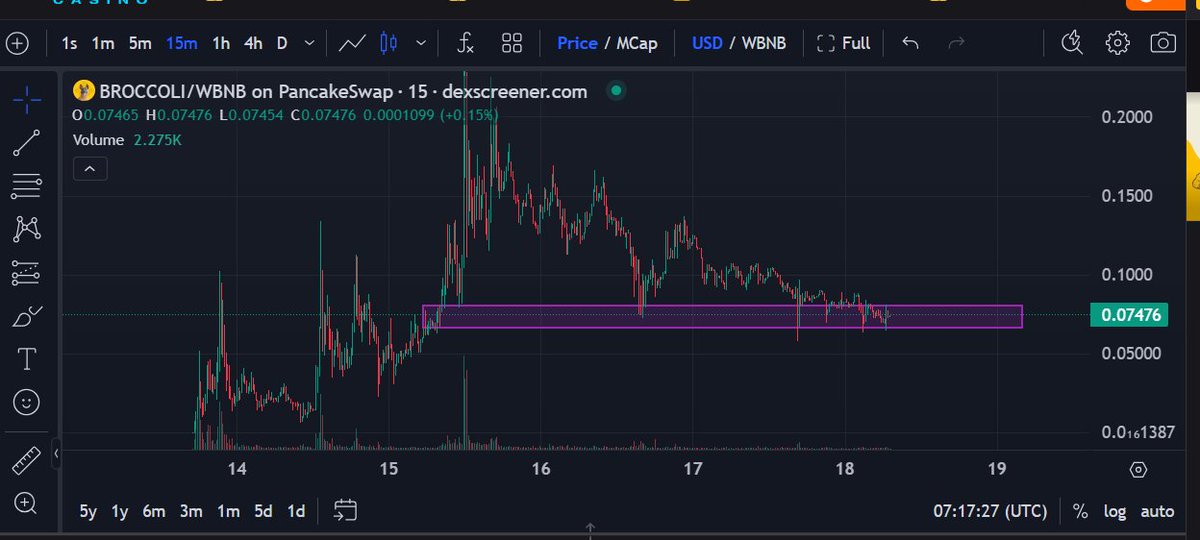1200x540 pixels.
Task: Select the candlestick chart type icon
Action: pyautogui.click(x=389, y=44)
